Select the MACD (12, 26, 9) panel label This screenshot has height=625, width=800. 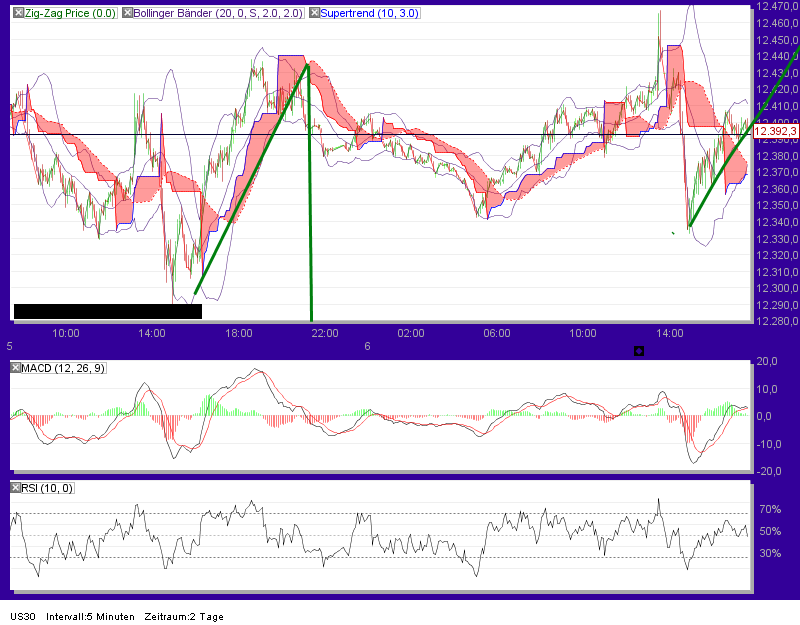coord(62,368)
